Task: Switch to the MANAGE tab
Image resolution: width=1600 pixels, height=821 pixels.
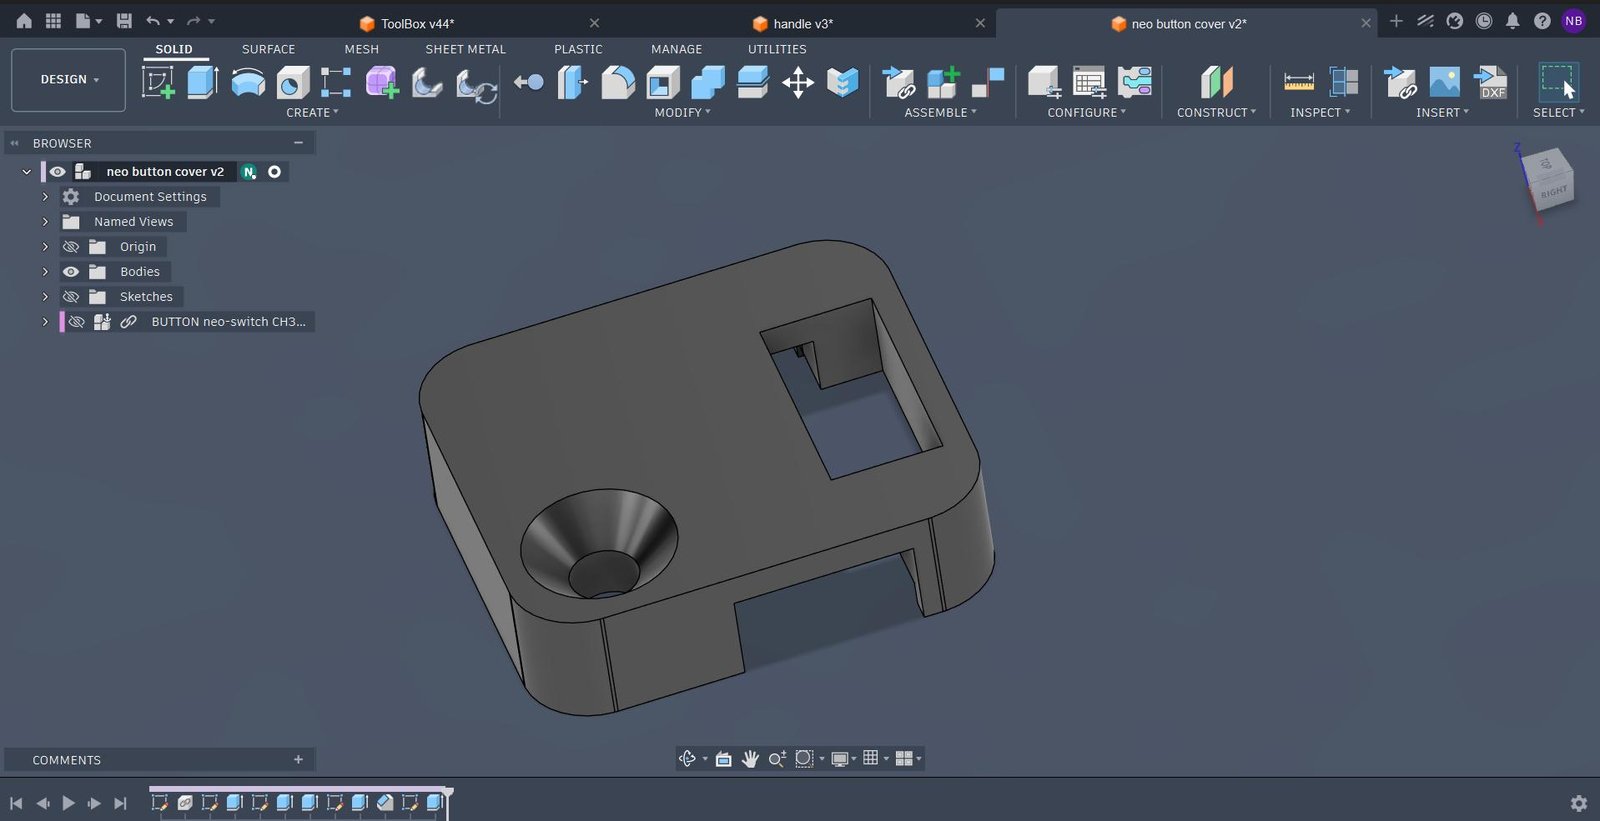Action: click(676, 49)
